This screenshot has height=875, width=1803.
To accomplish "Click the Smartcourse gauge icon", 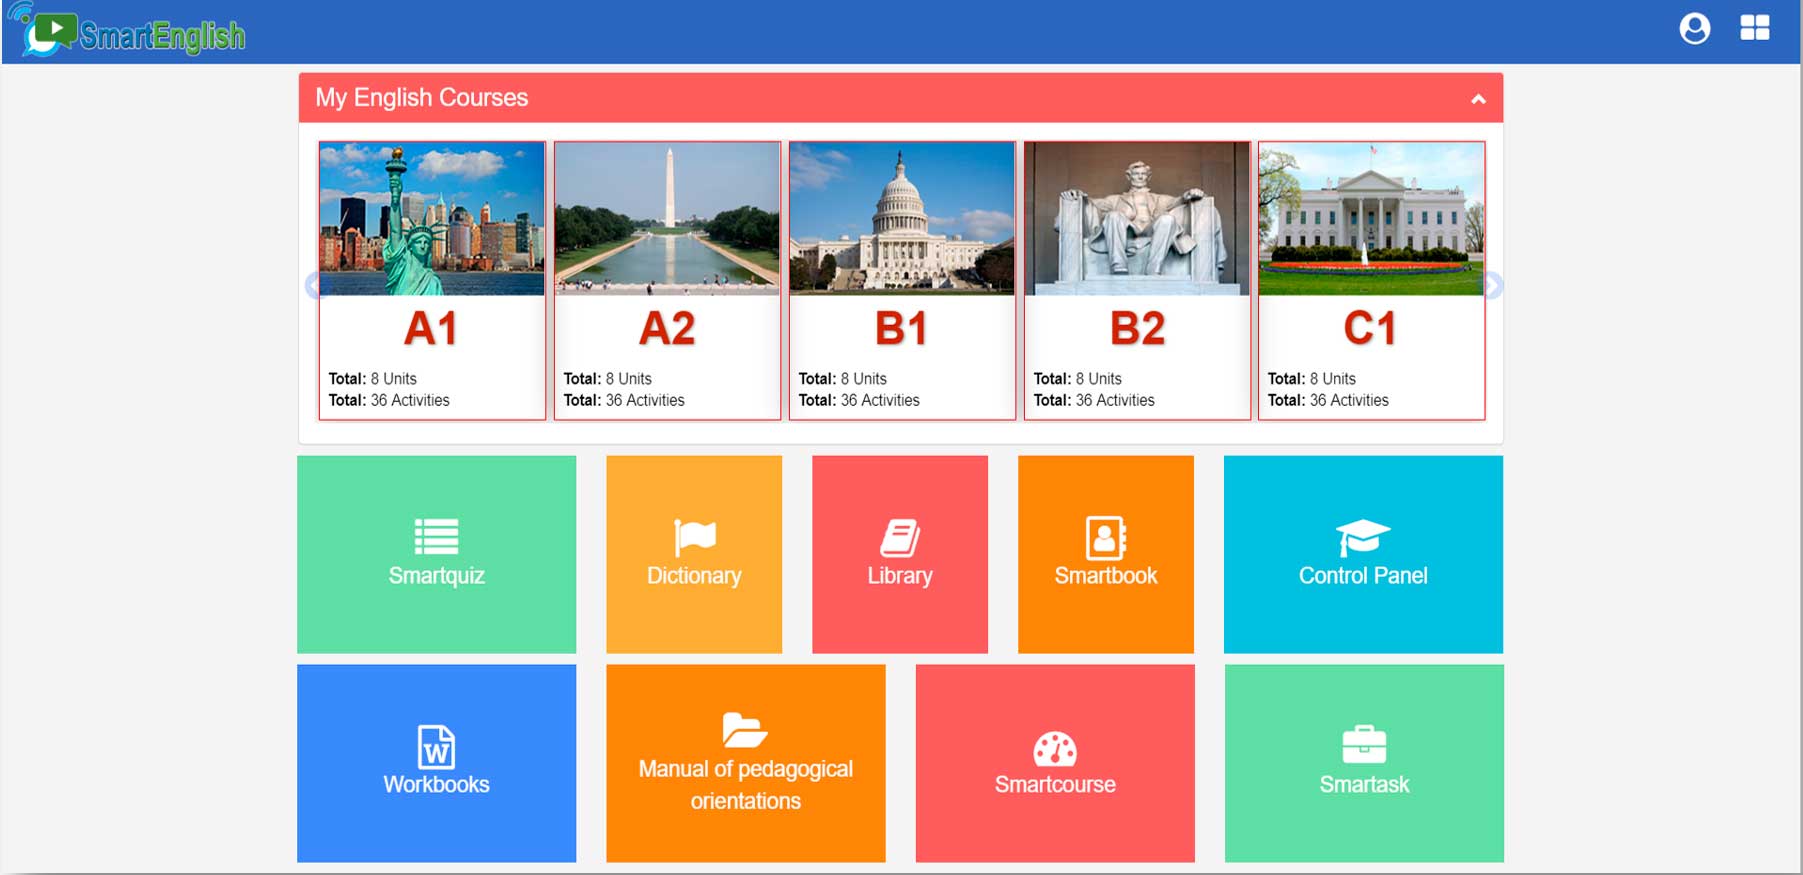I will point(1055,748).
